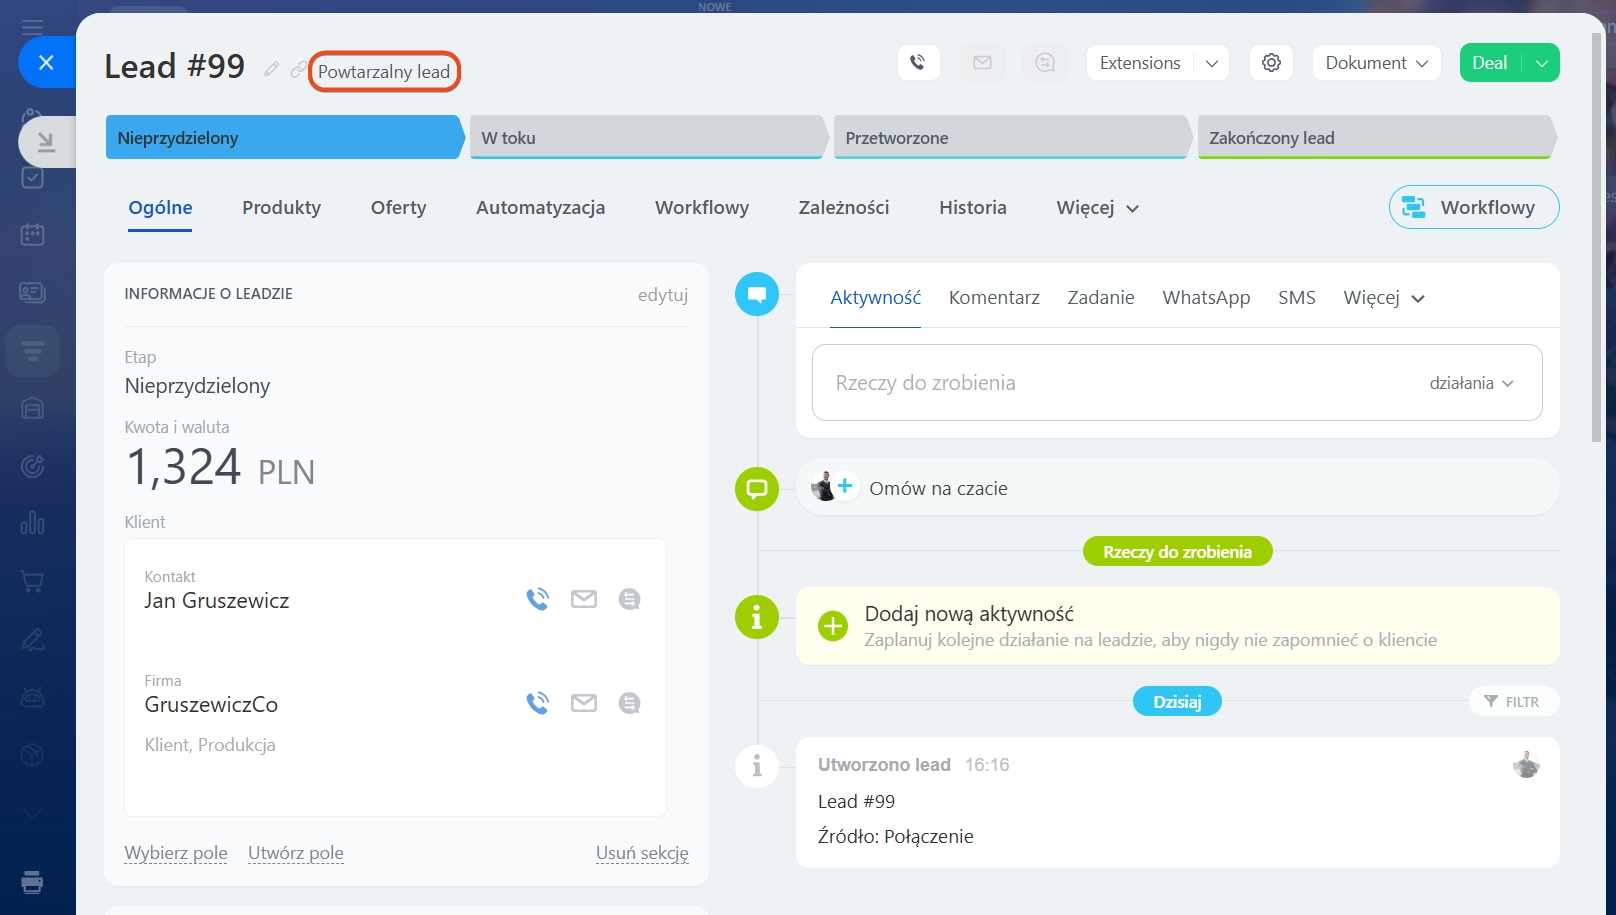Click the 1,324 PLN amount value

(x=220, y=468)
